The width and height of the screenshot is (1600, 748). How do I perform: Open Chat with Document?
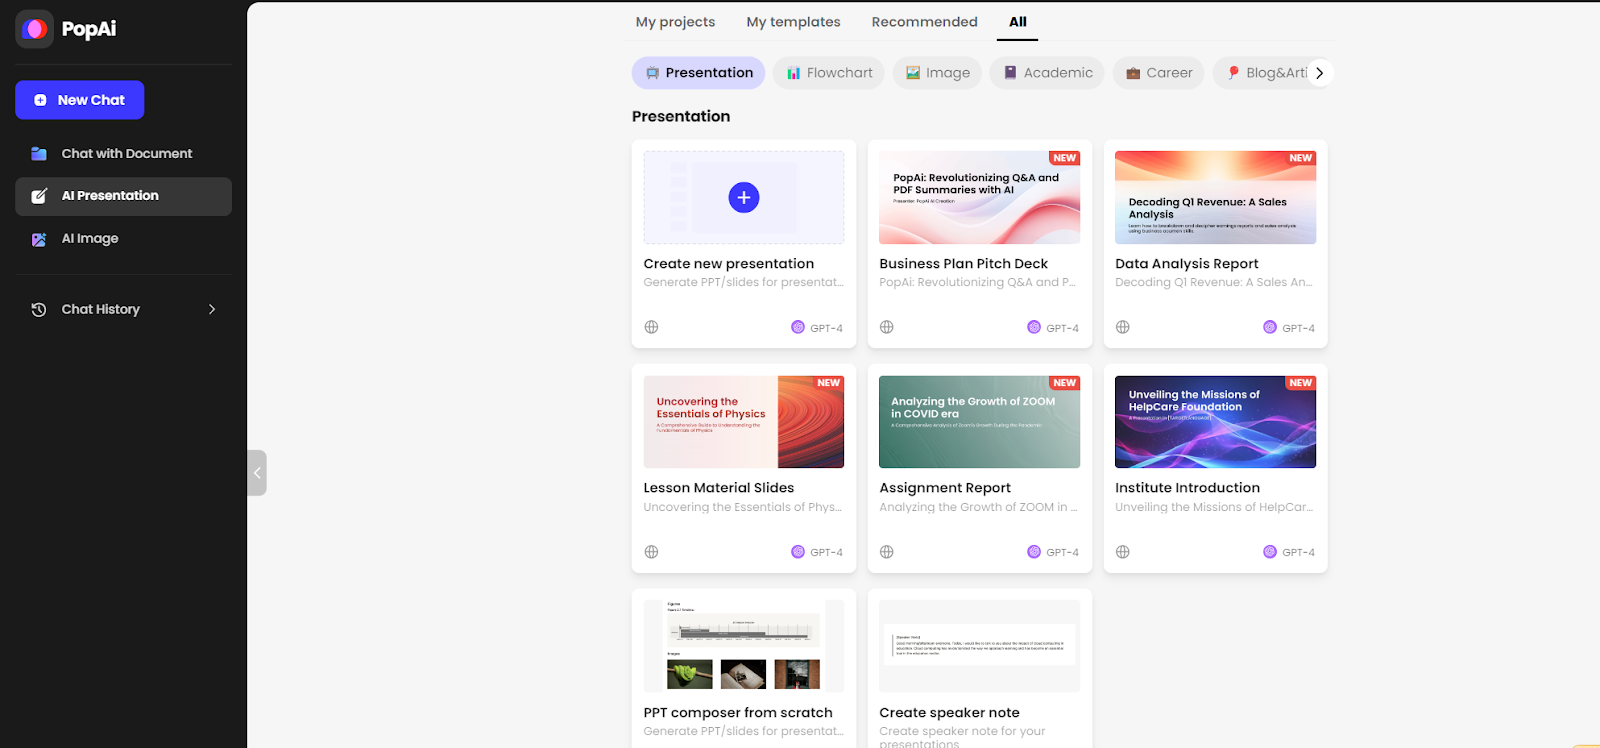[123, 153]
